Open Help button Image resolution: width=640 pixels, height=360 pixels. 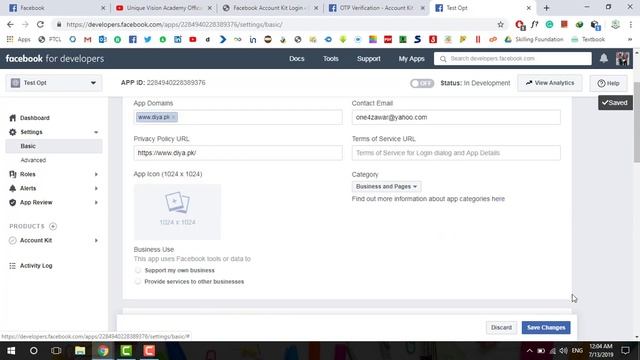click(x=608, y=83)
